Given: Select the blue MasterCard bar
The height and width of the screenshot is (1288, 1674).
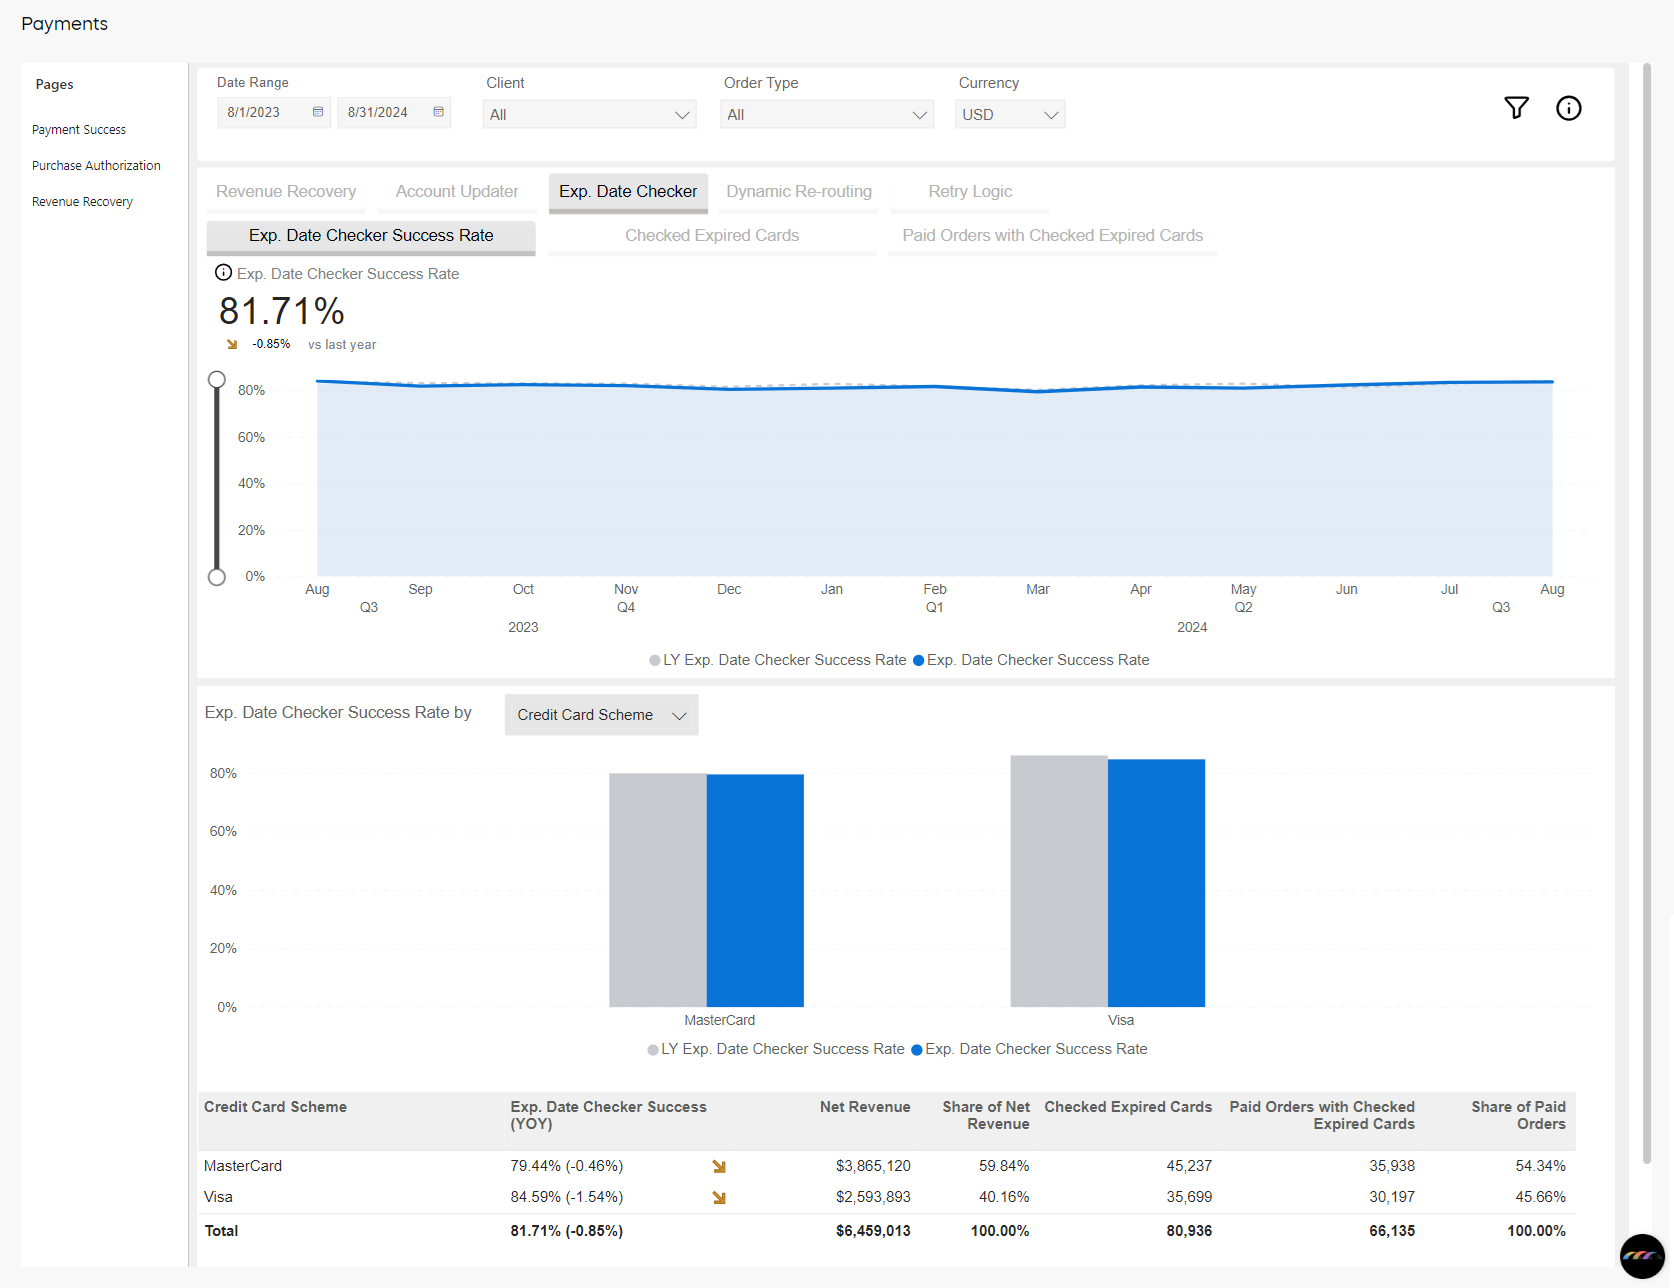Looking at the screenshot, I should pyautogui.click(x=755, y=891).
